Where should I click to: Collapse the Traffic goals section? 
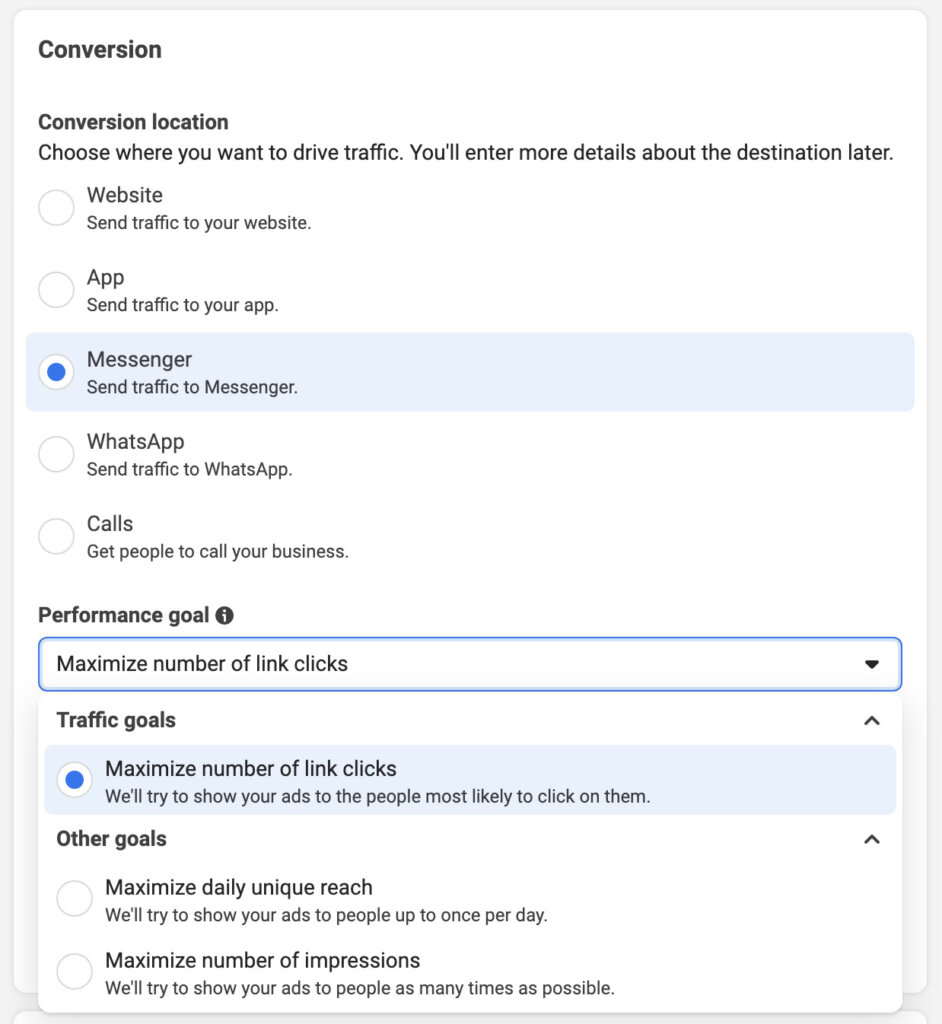871,720
